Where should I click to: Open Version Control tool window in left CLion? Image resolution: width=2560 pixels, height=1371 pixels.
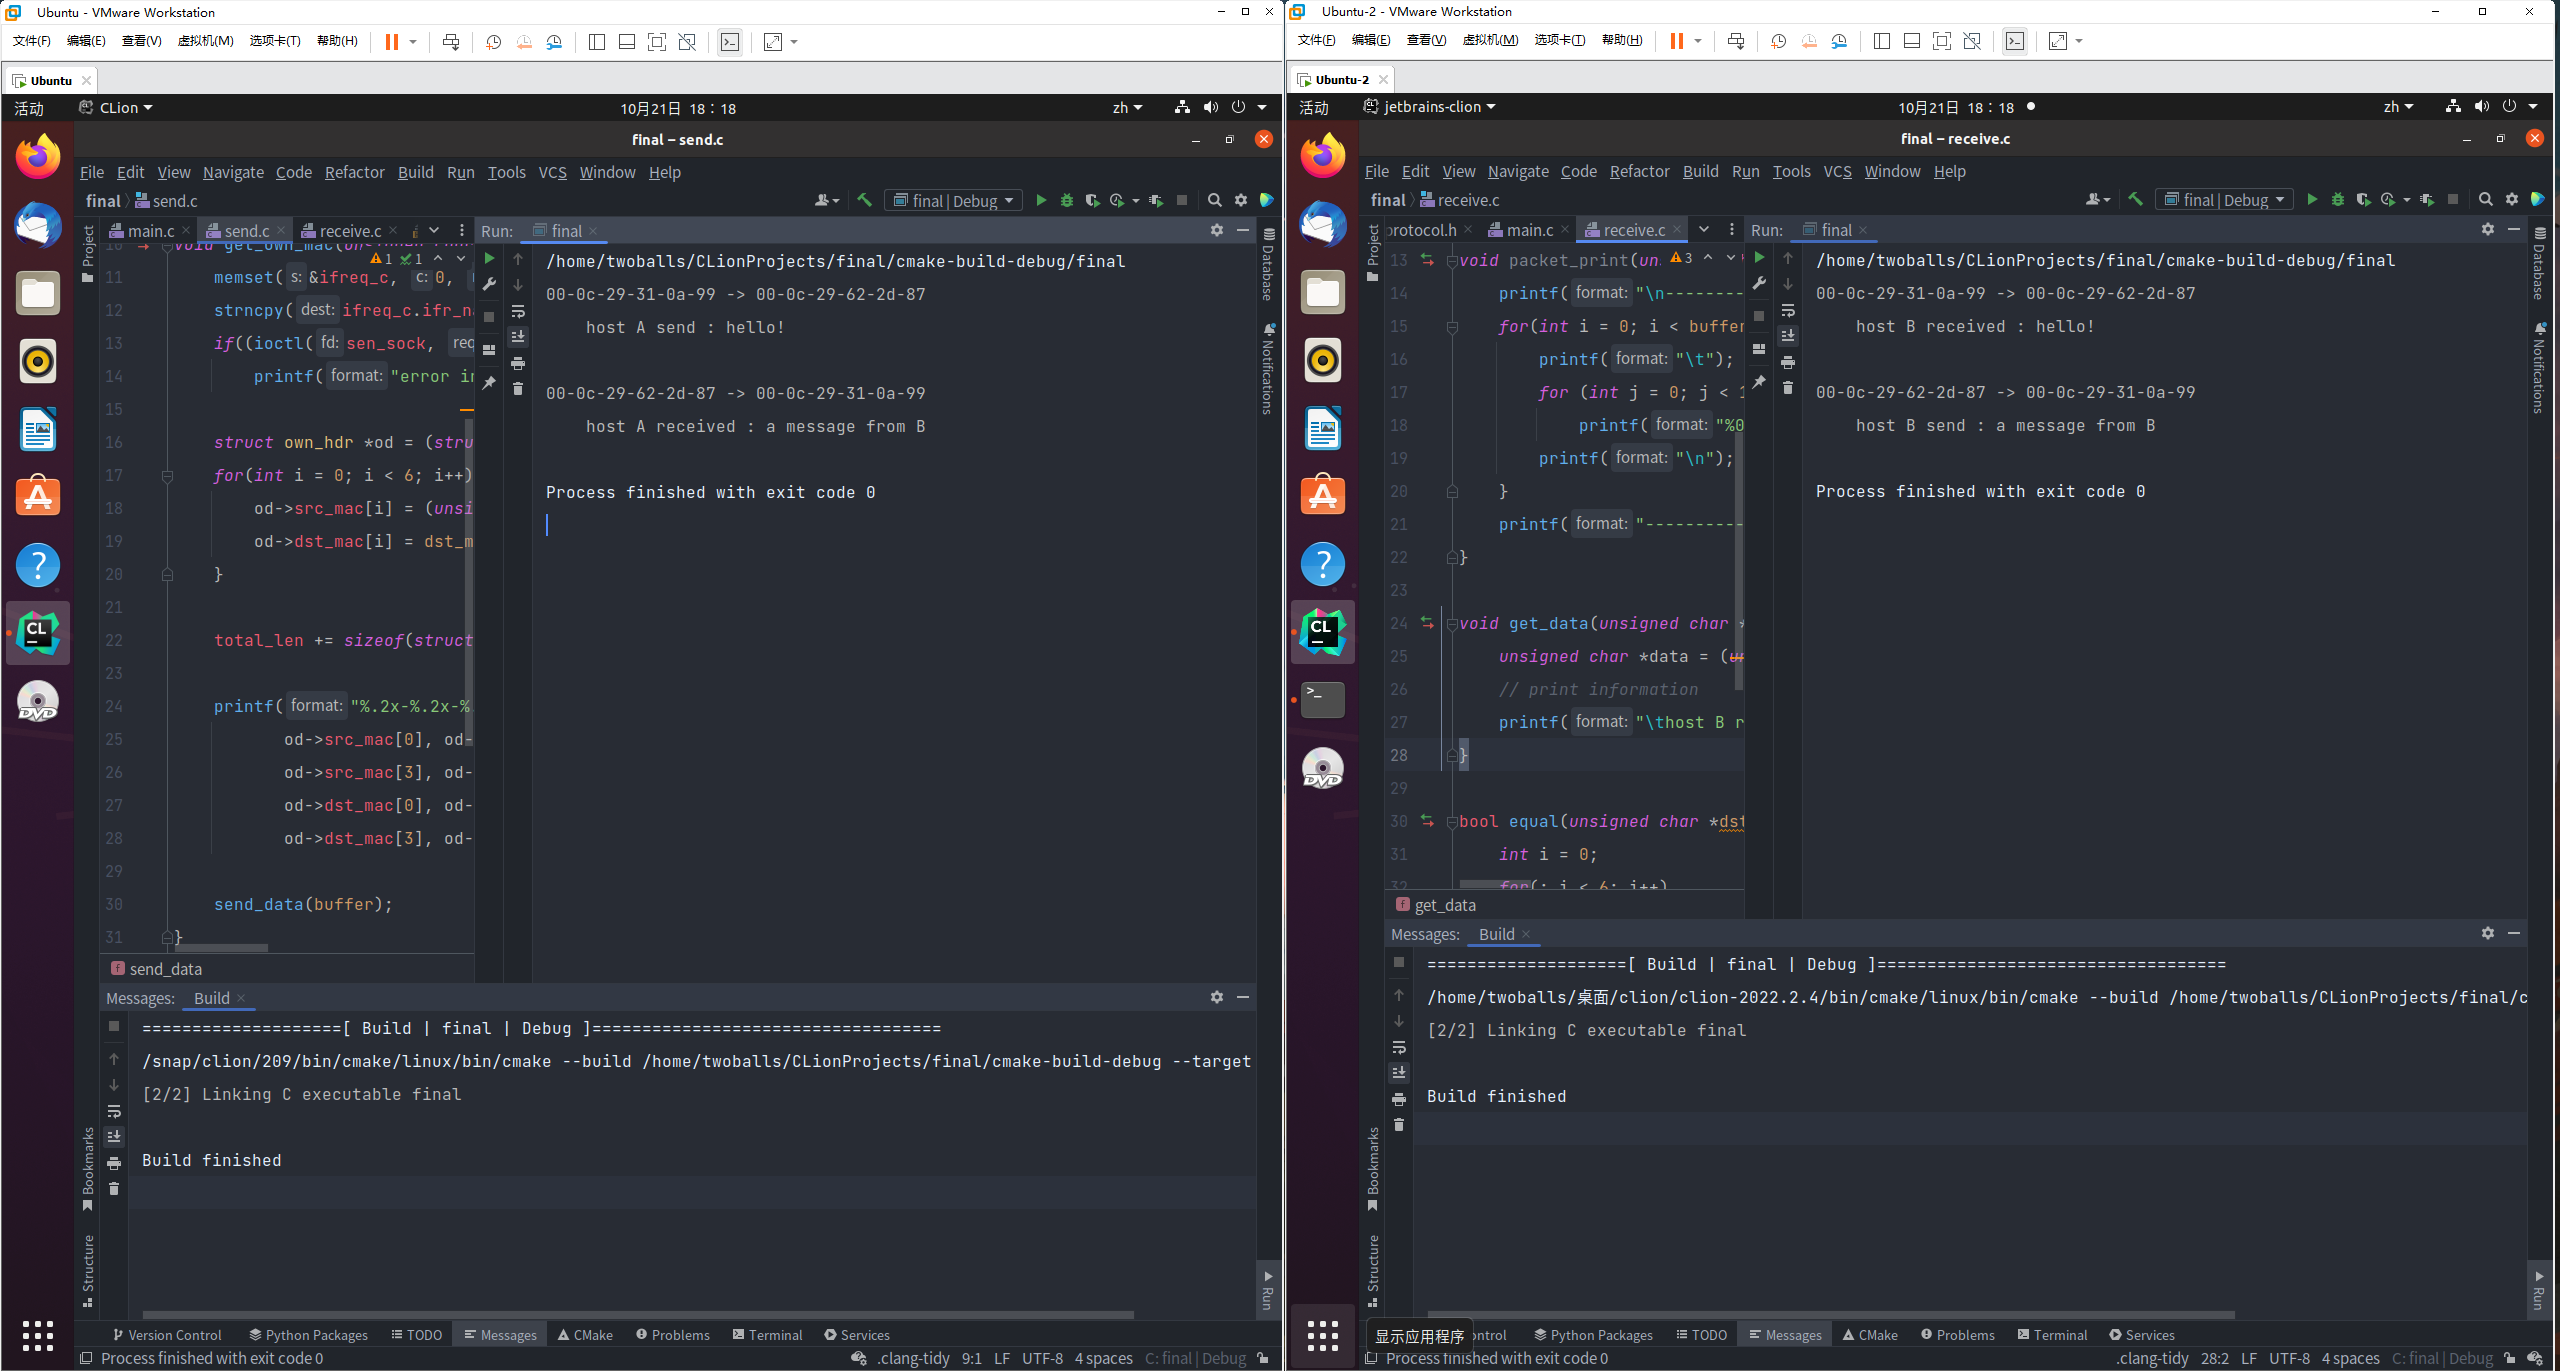167,1335
